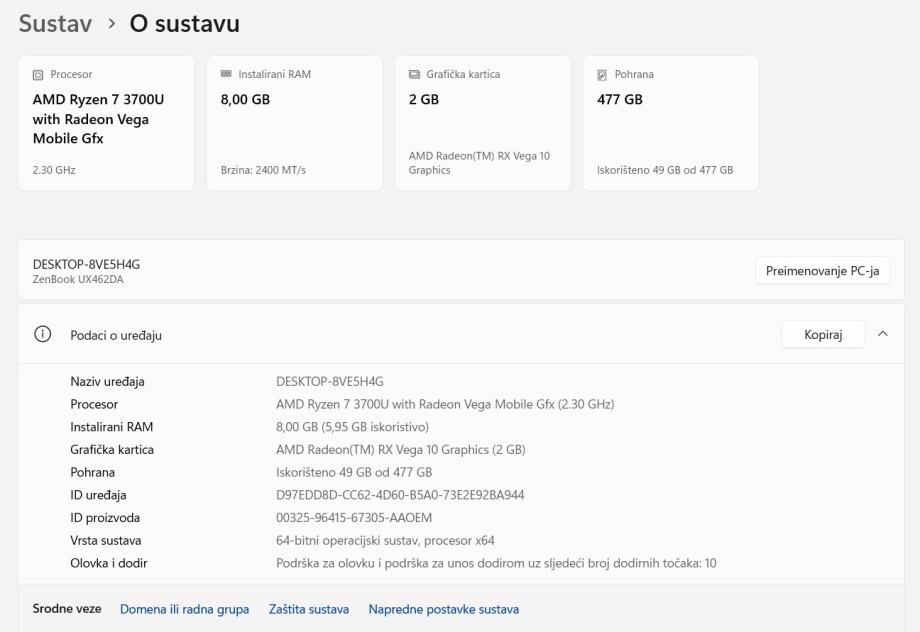Click the installed RAM icon
The height and width of the screenshot is (632, 920).
[226, 75]
